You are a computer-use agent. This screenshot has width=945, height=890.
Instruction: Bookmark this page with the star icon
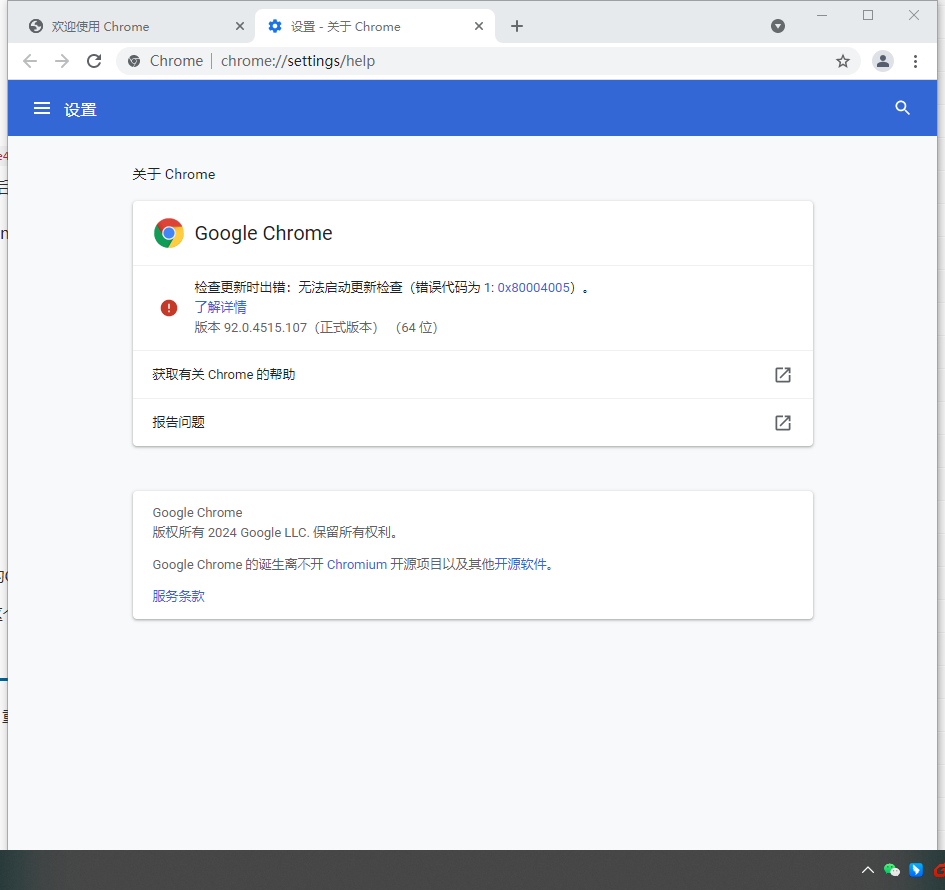(x=843, y=61)
